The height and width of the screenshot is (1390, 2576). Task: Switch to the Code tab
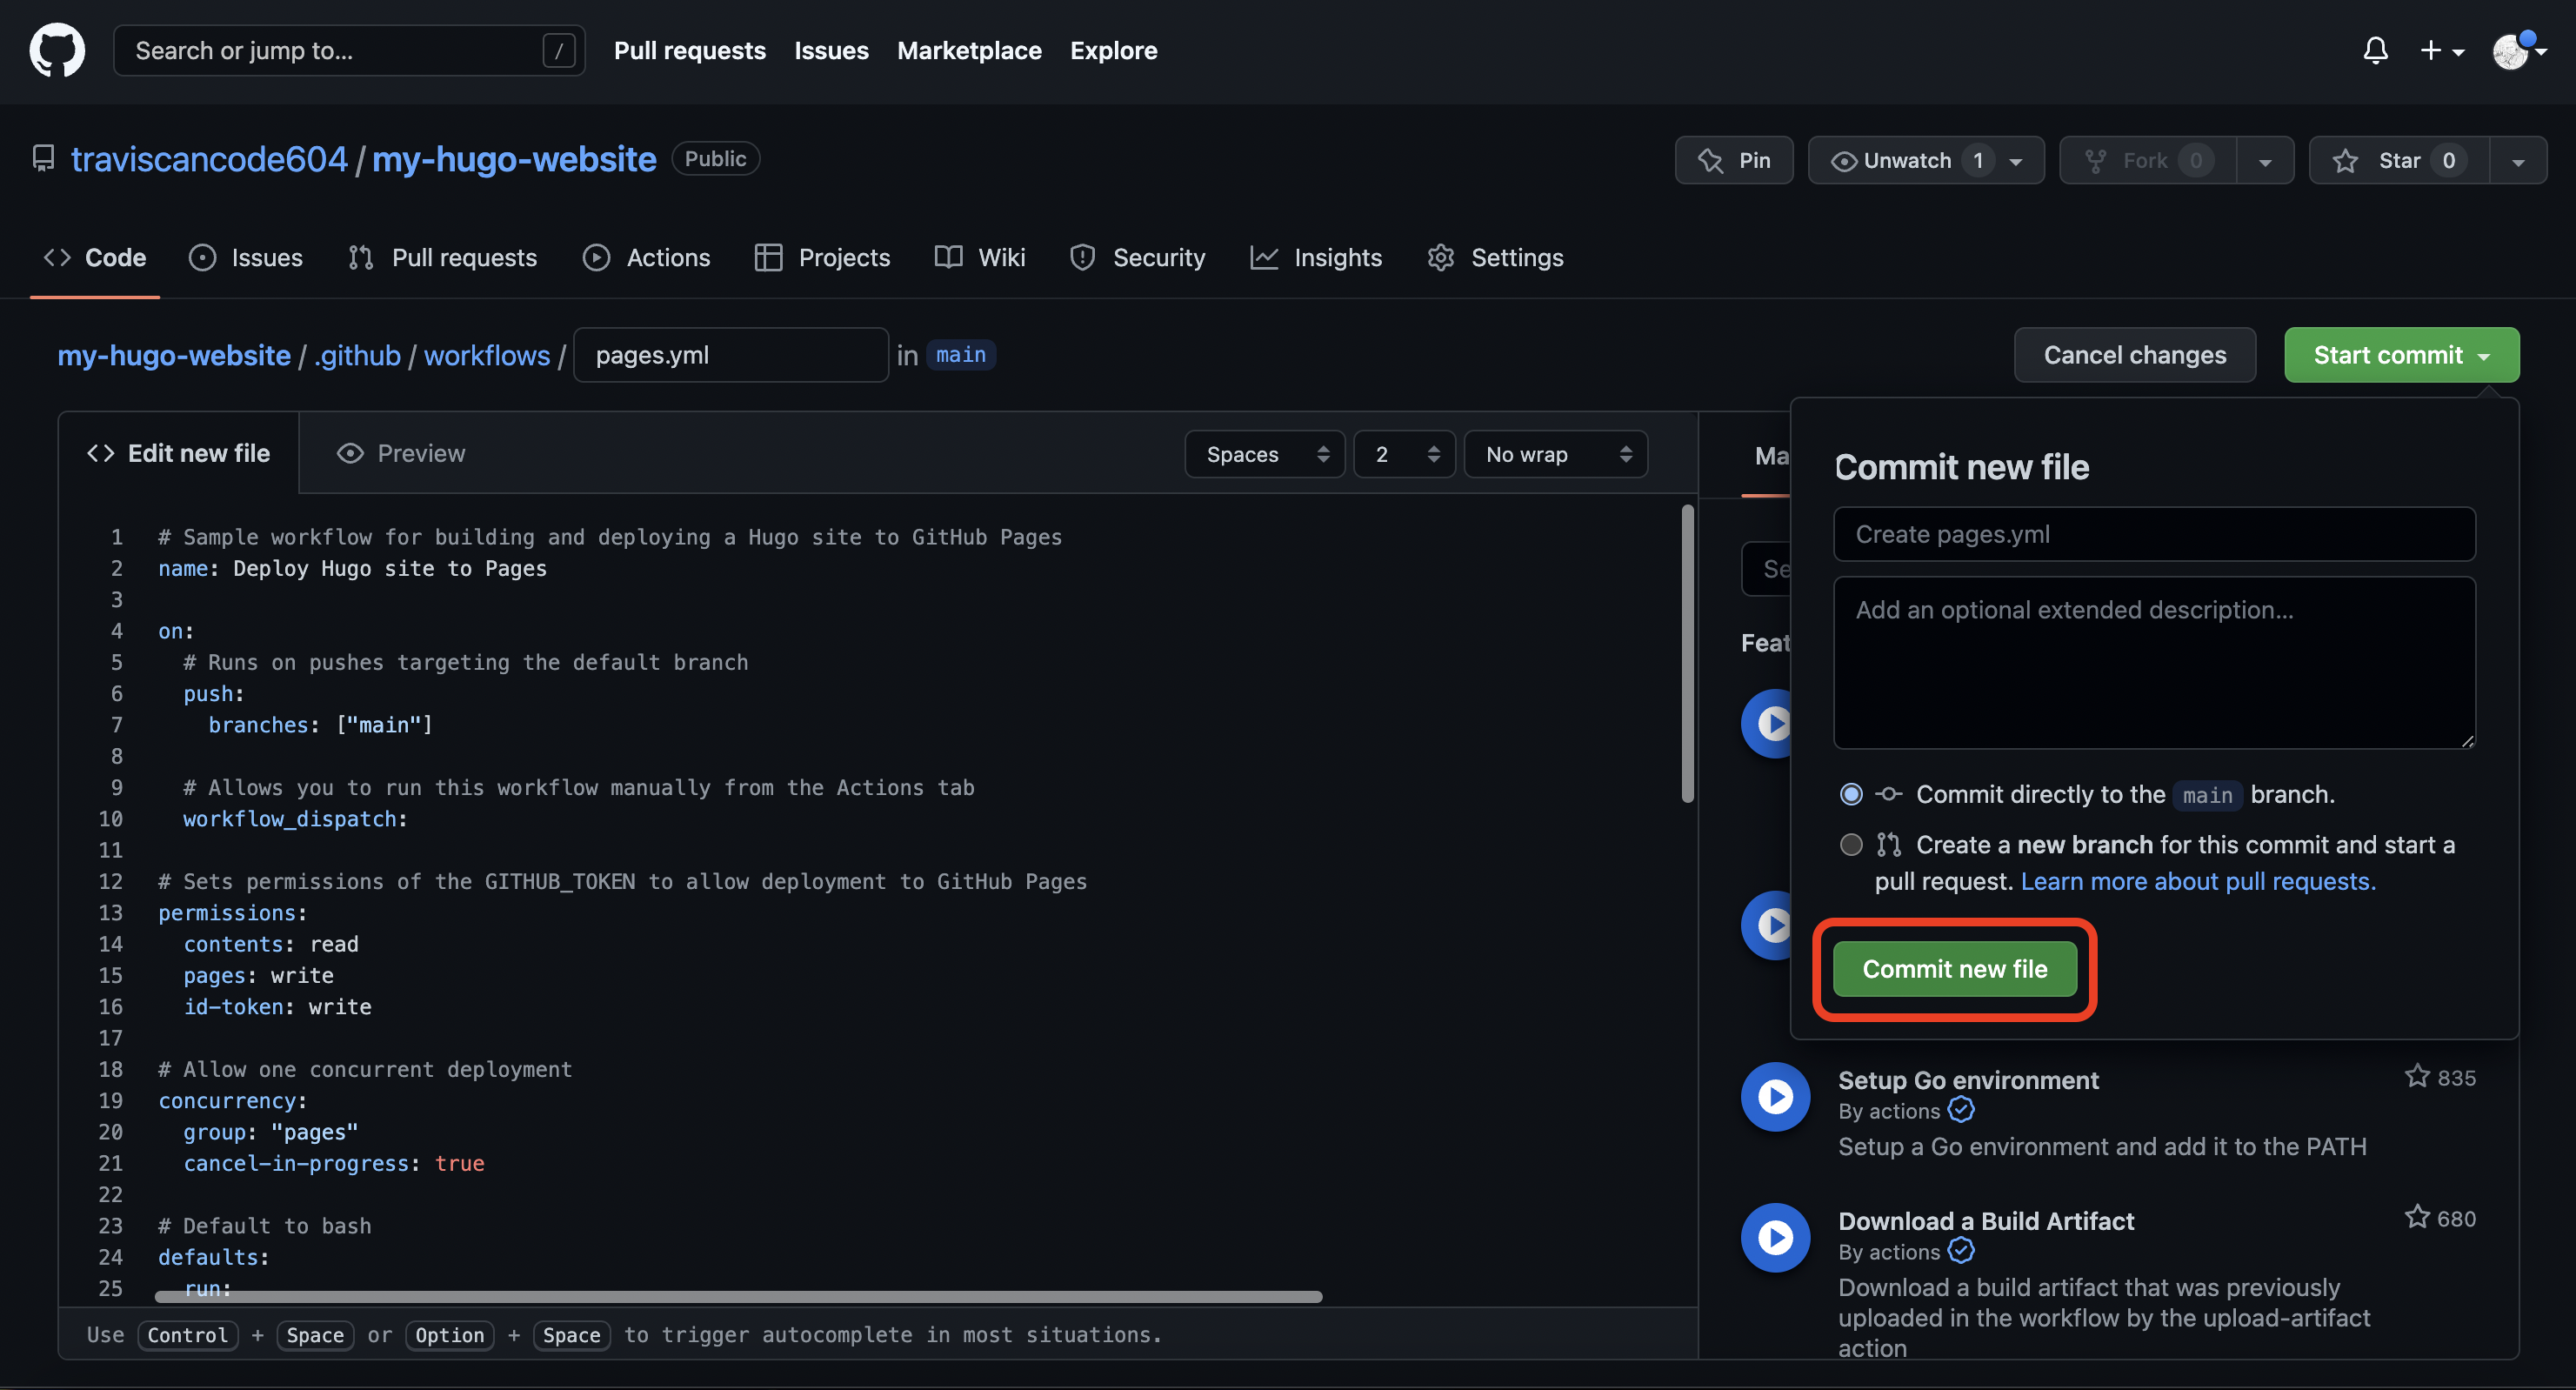point(95,257)
